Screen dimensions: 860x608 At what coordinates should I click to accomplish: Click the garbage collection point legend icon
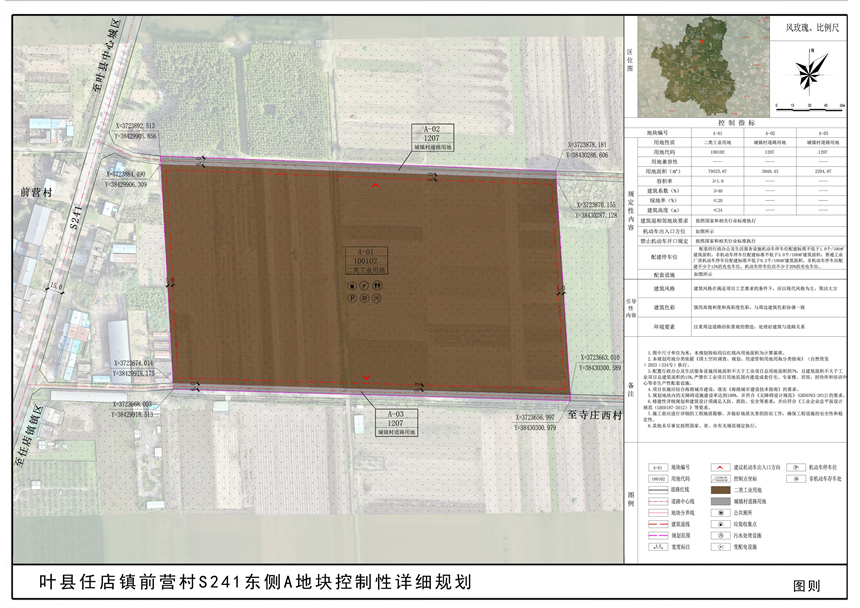point(723,523)
